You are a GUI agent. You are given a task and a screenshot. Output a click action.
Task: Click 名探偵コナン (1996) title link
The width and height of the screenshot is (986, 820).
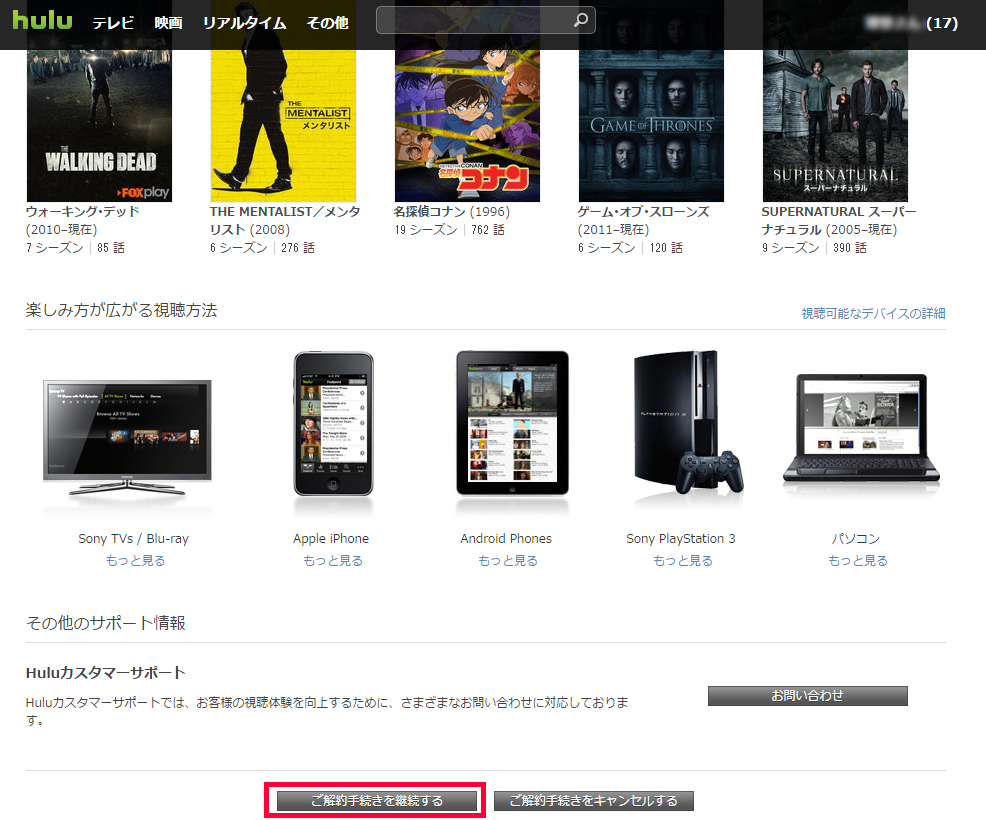[x=451, y=212]
